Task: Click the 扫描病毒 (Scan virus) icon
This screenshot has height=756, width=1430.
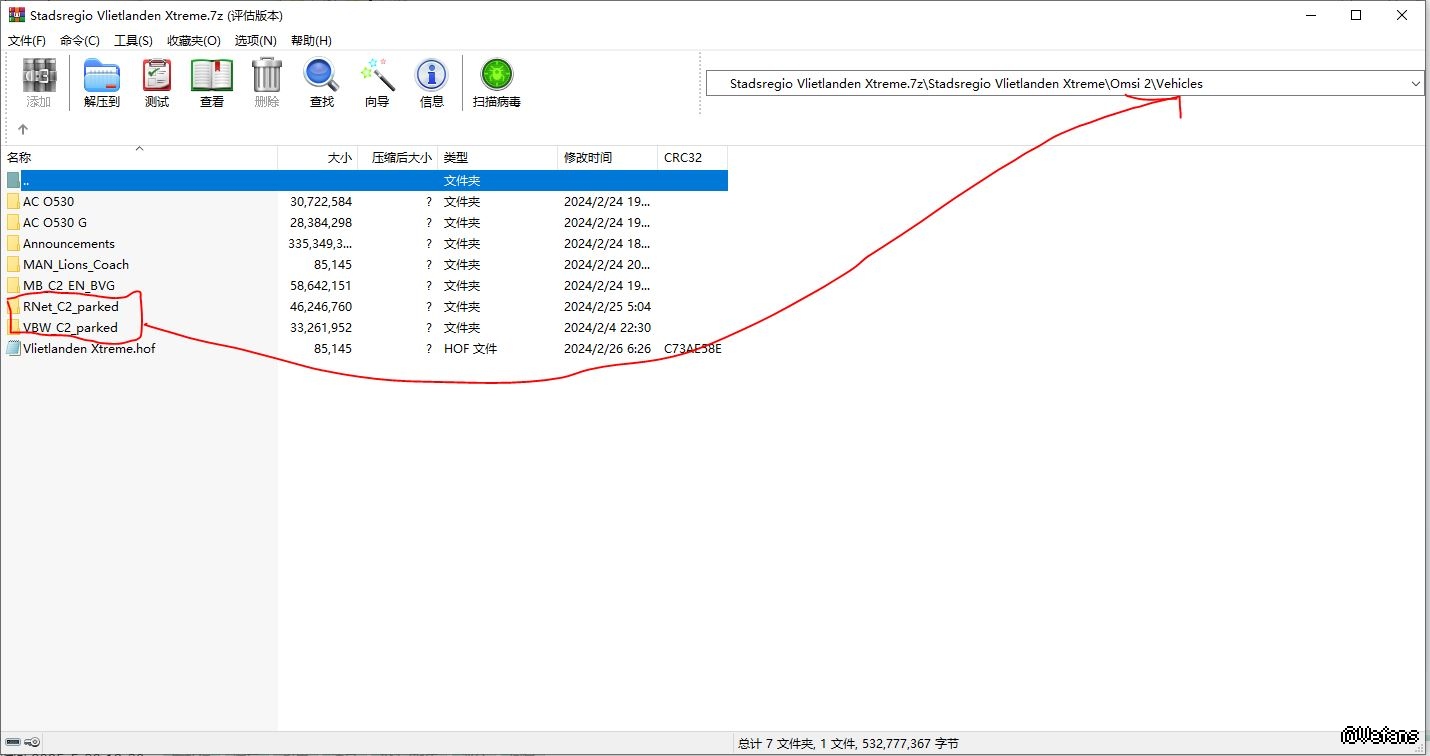Action: pyautogui.click(x=496, y=82)
